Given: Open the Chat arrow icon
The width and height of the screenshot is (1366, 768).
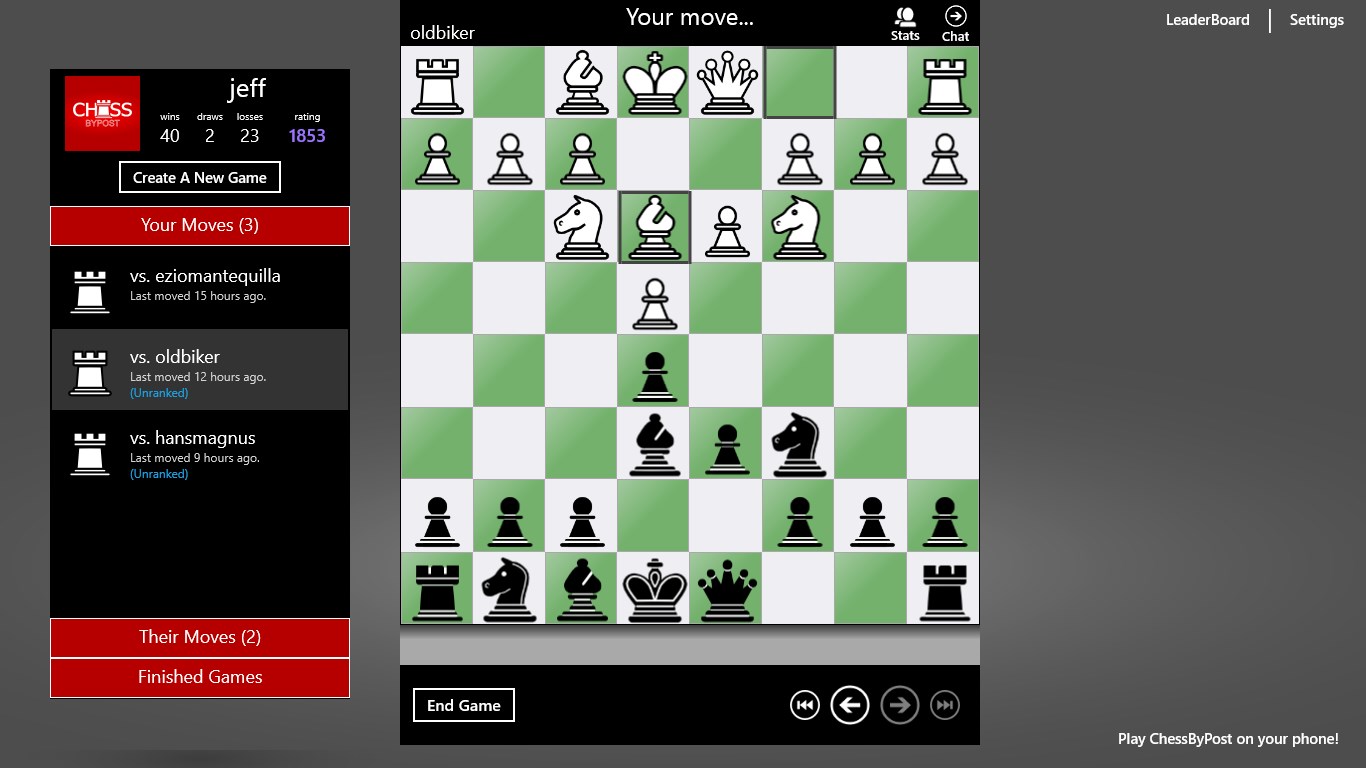Looking at the screenshot, I should (955, 23).
